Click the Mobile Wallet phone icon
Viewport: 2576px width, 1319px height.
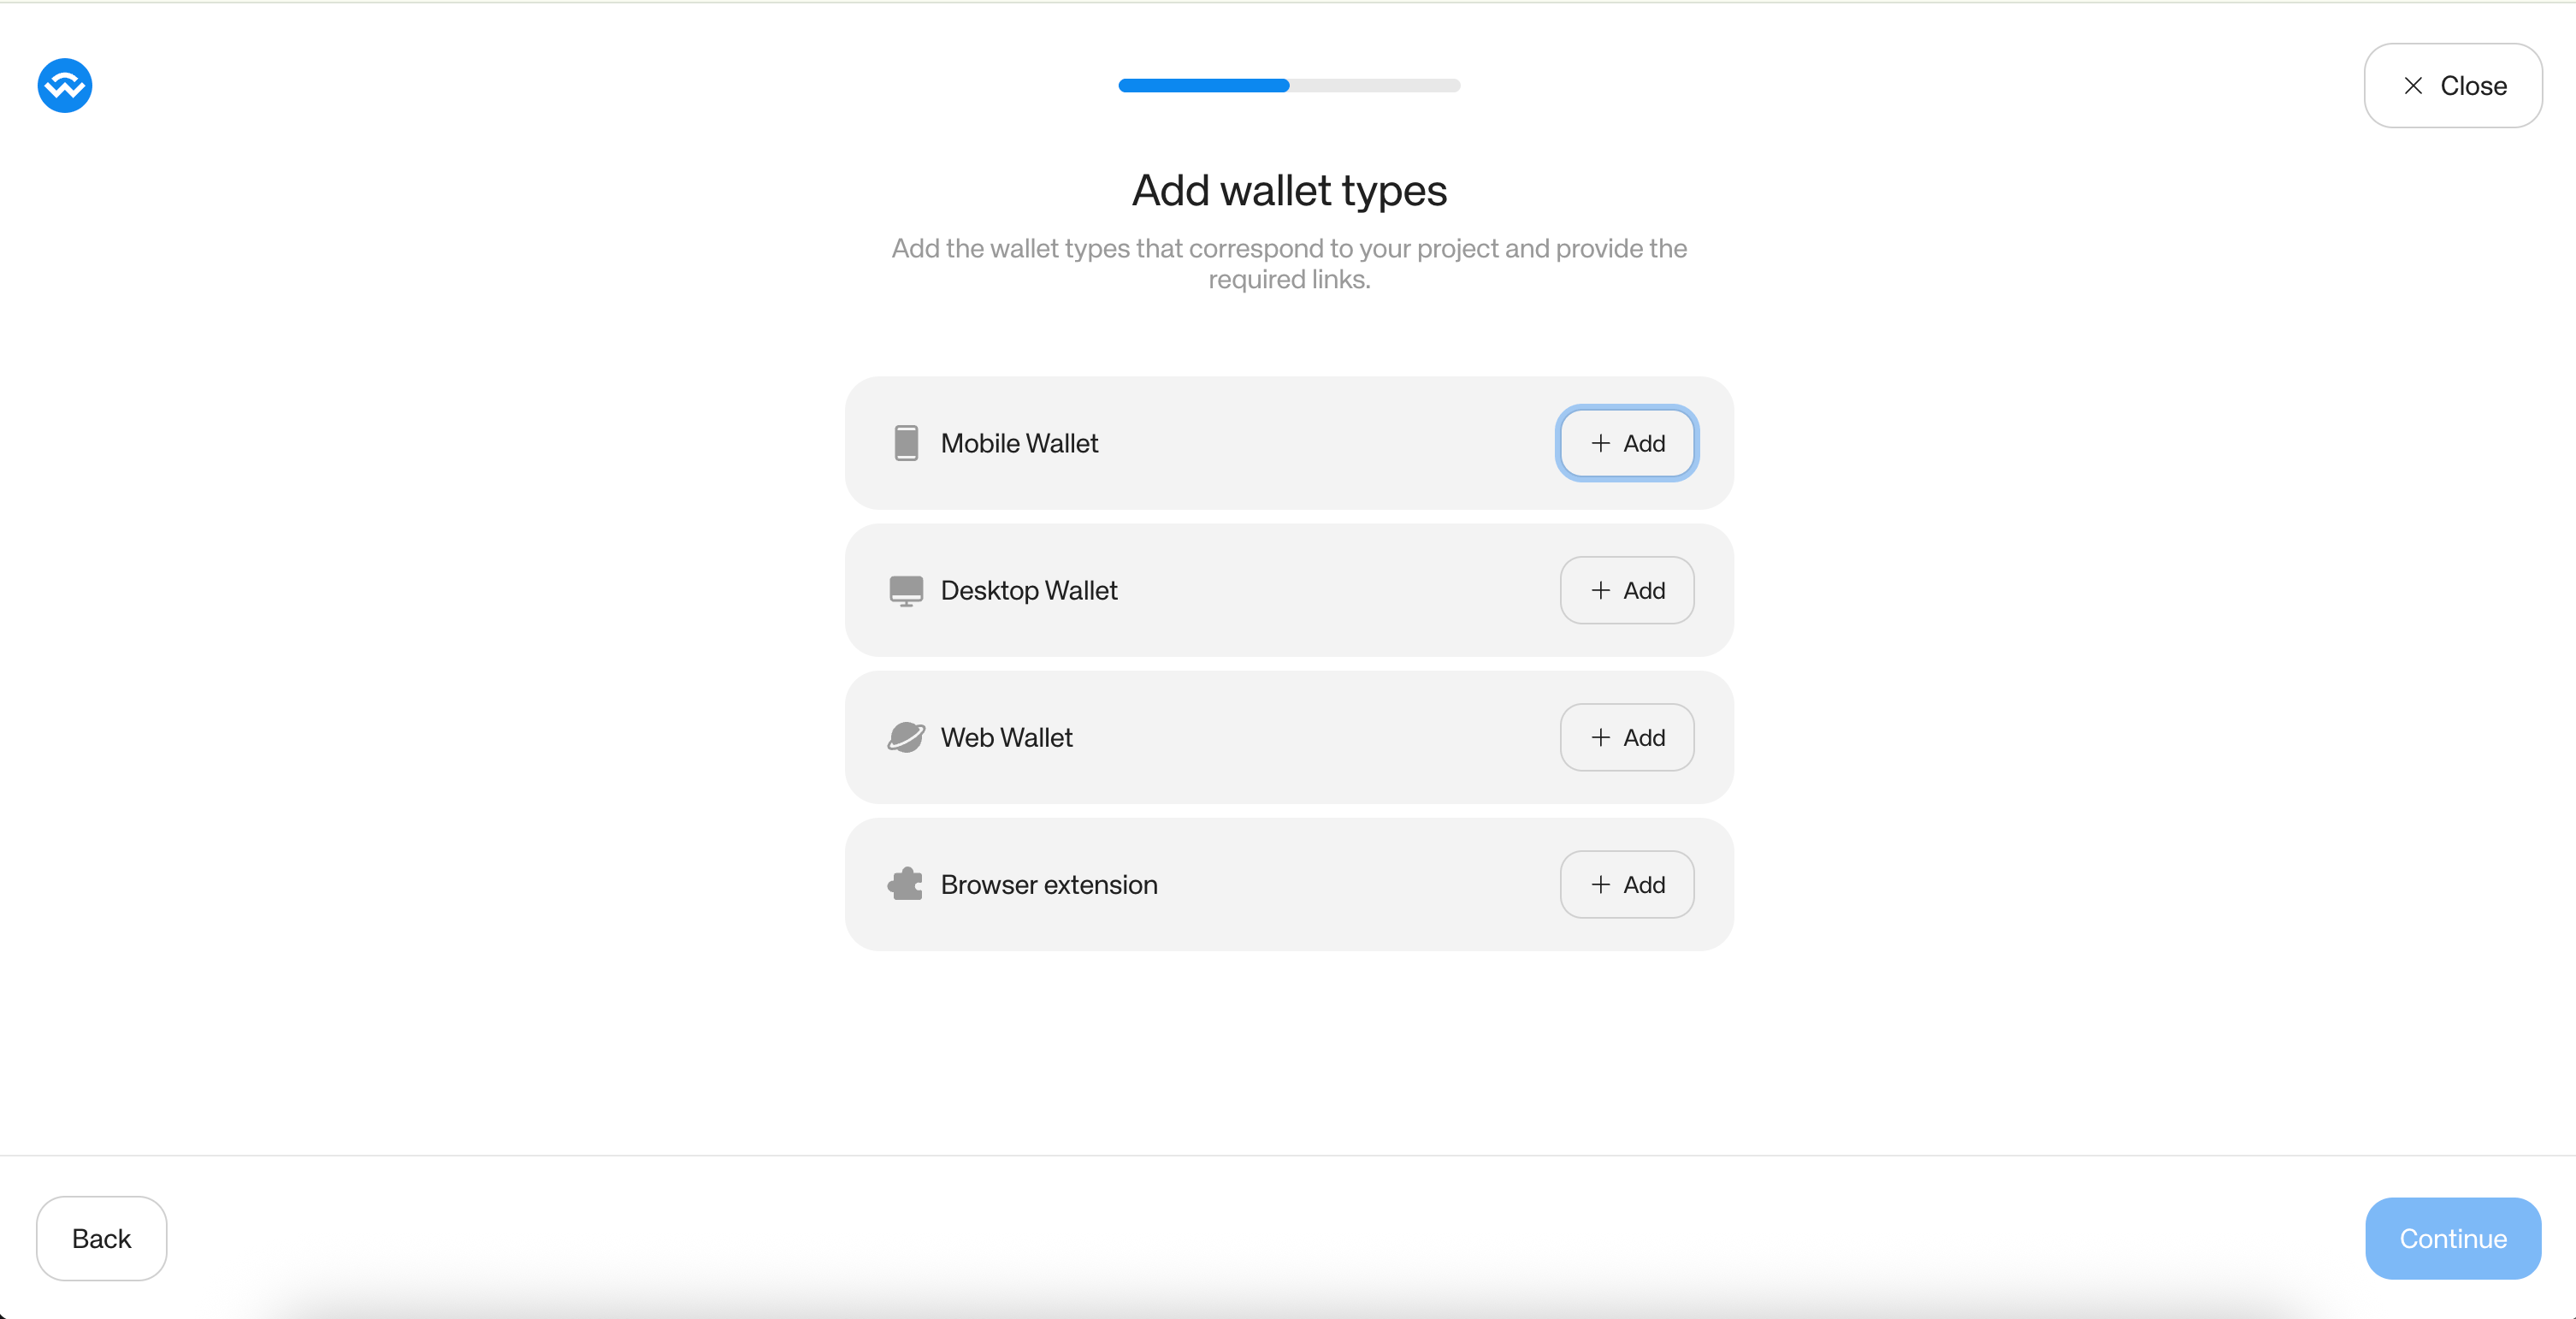pos(906,443)
